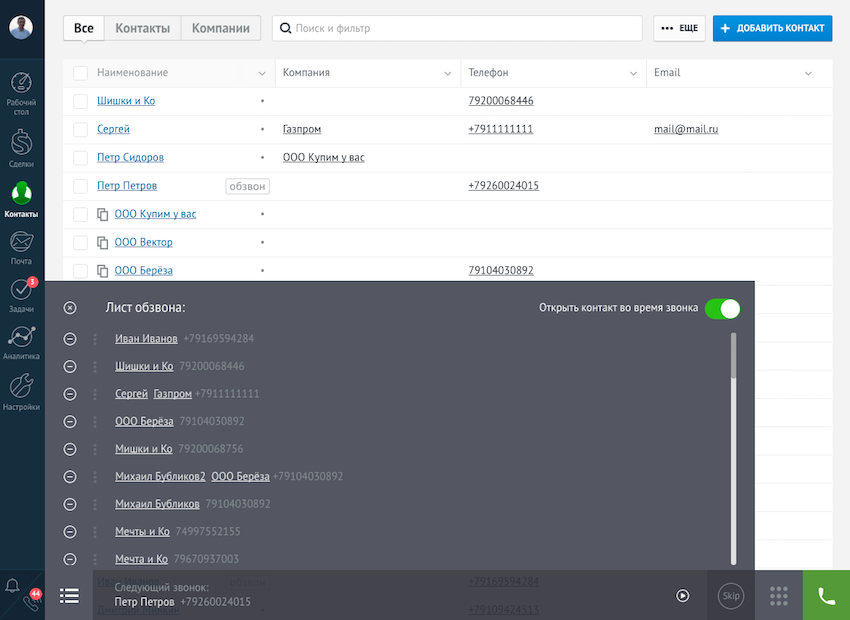Click the green phone call button
850x620 pixels.
click(x=826, y=596)
